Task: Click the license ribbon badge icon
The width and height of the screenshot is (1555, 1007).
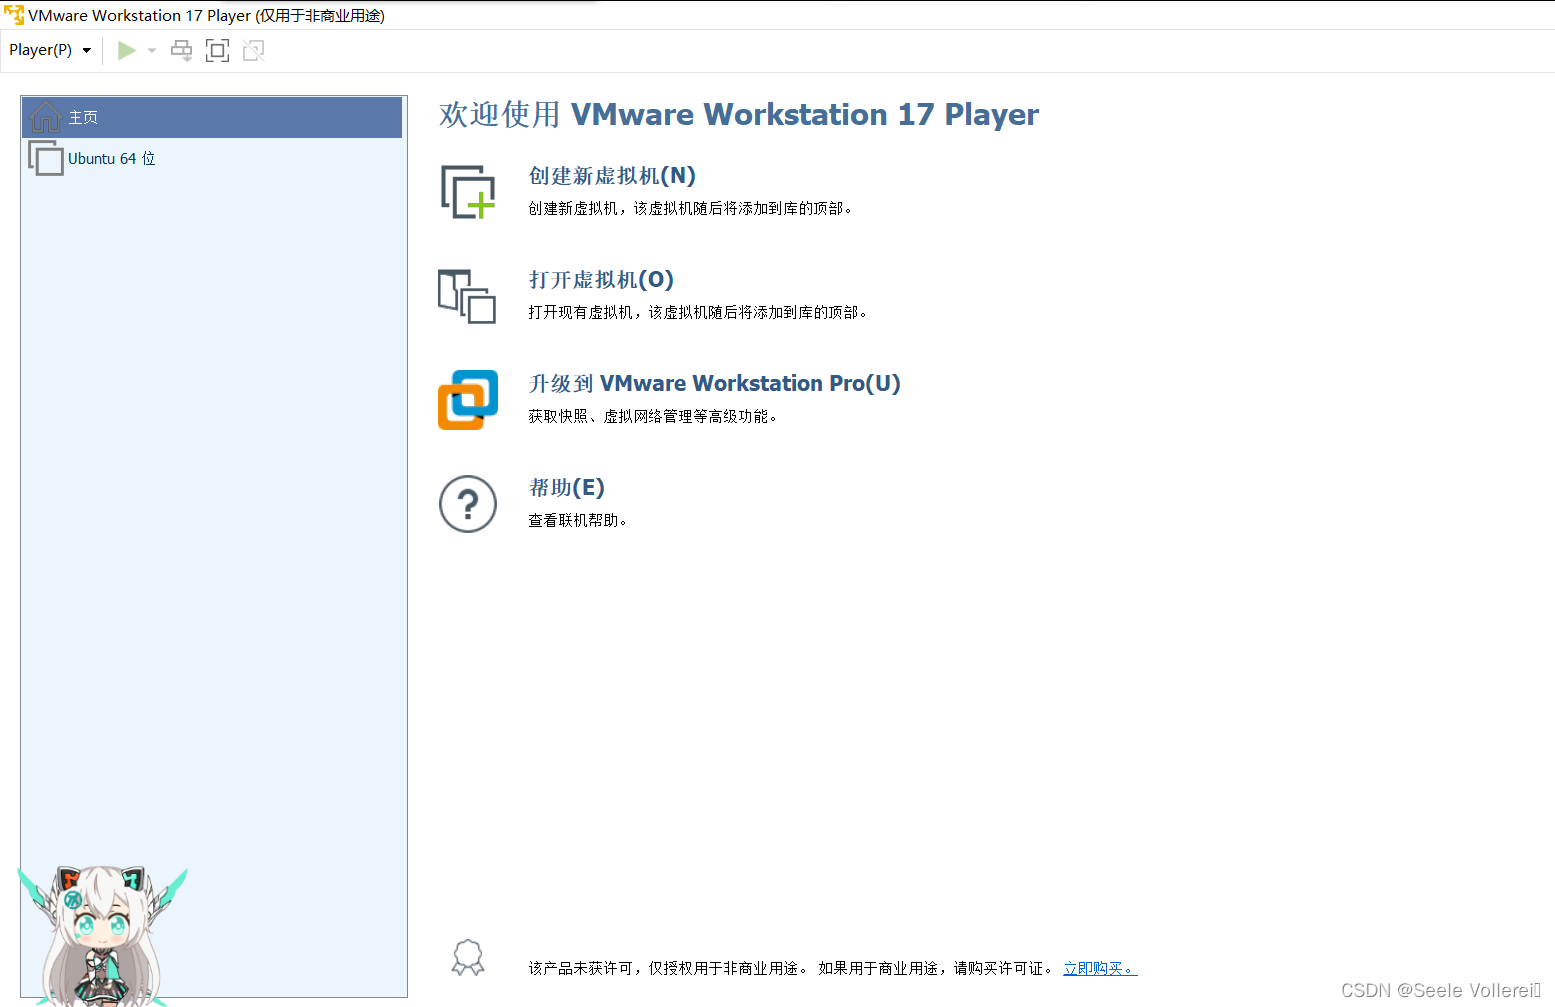Action: pos(468,958)
